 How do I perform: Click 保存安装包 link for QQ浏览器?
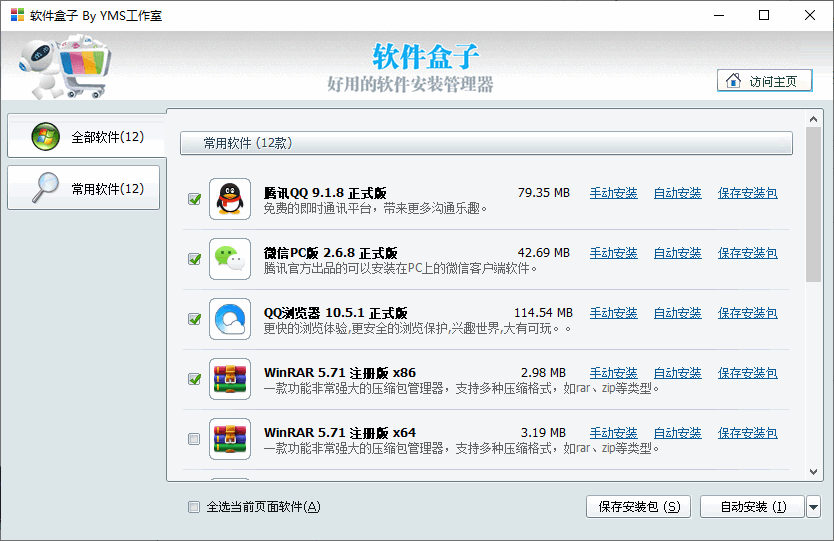pos(747,313)
